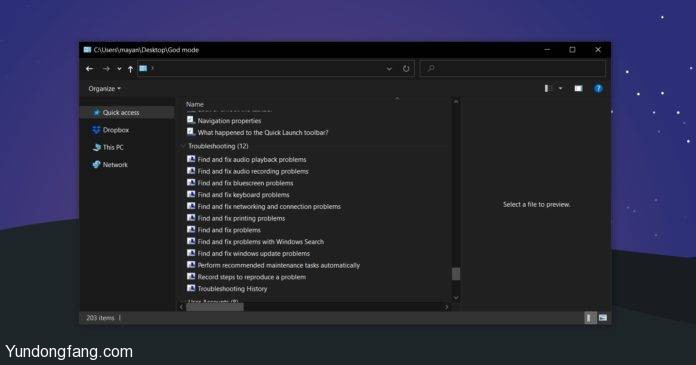
Task: Click the Quick access star icon
Action: pos(96,113)
